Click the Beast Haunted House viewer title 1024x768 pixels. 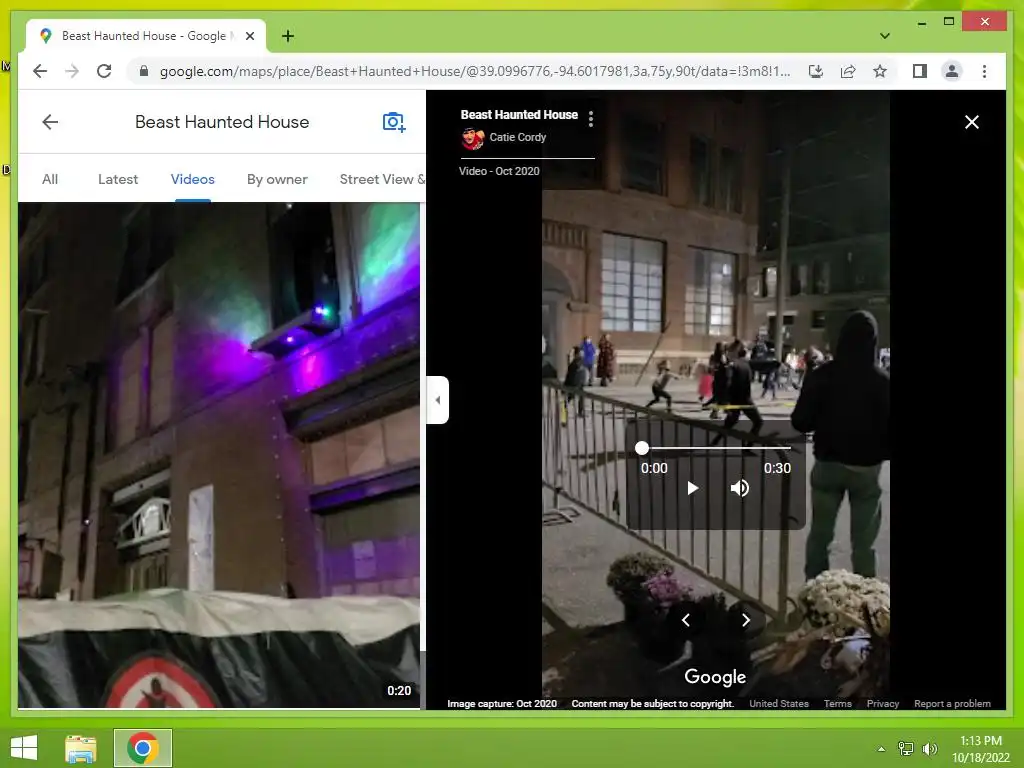[519, 115]
